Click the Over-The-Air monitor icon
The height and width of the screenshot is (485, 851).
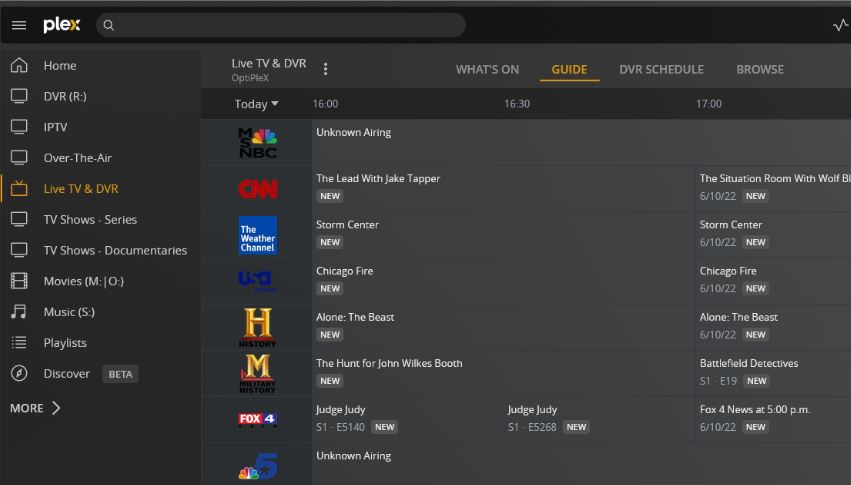(19, 158)
